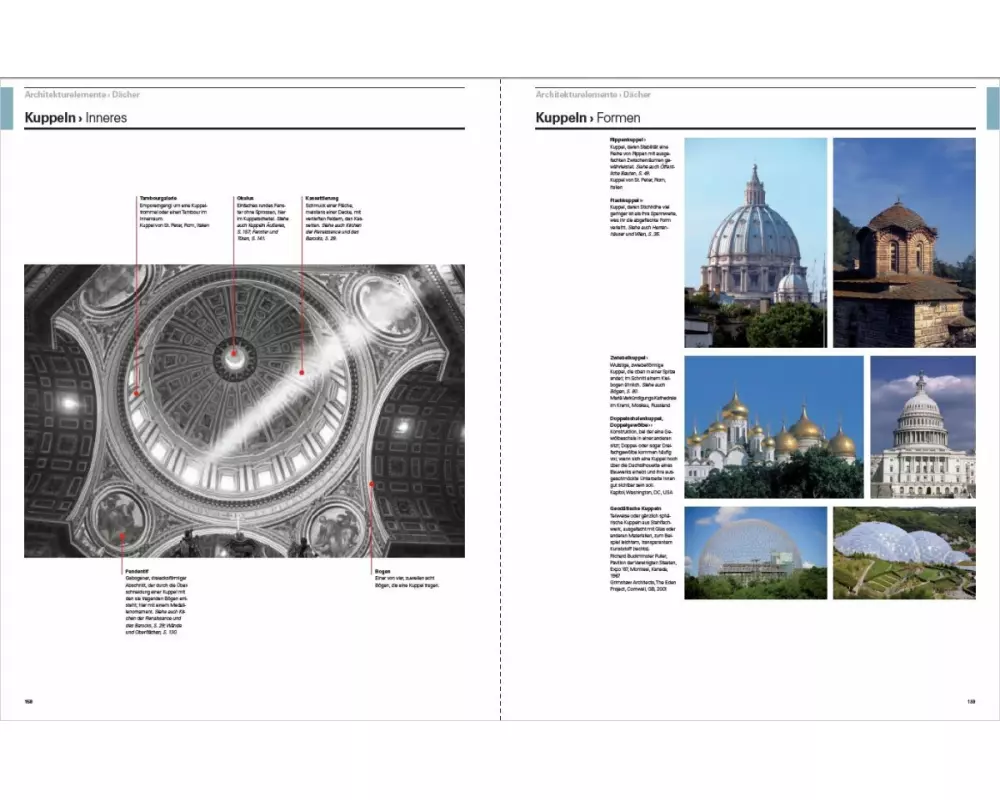Click right page 'Architekturelemente › Dächer' breadcrumb

coord(593,94)
